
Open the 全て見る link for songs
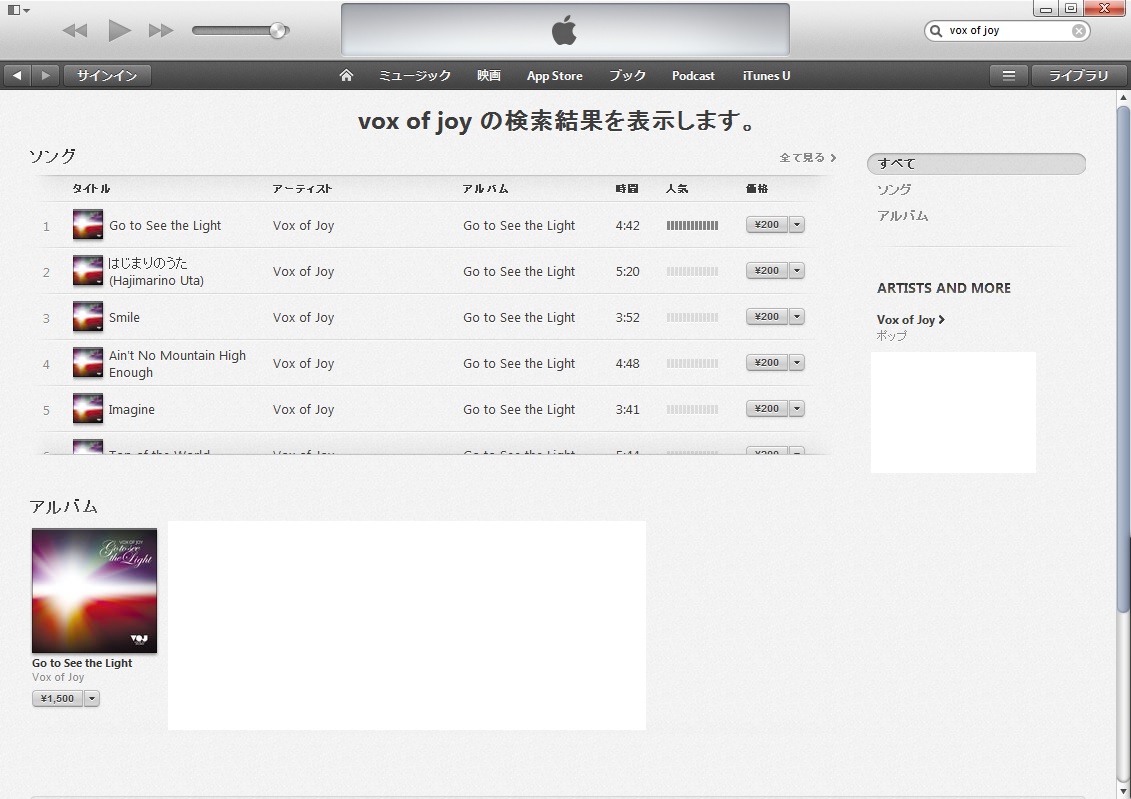(807, 158)
